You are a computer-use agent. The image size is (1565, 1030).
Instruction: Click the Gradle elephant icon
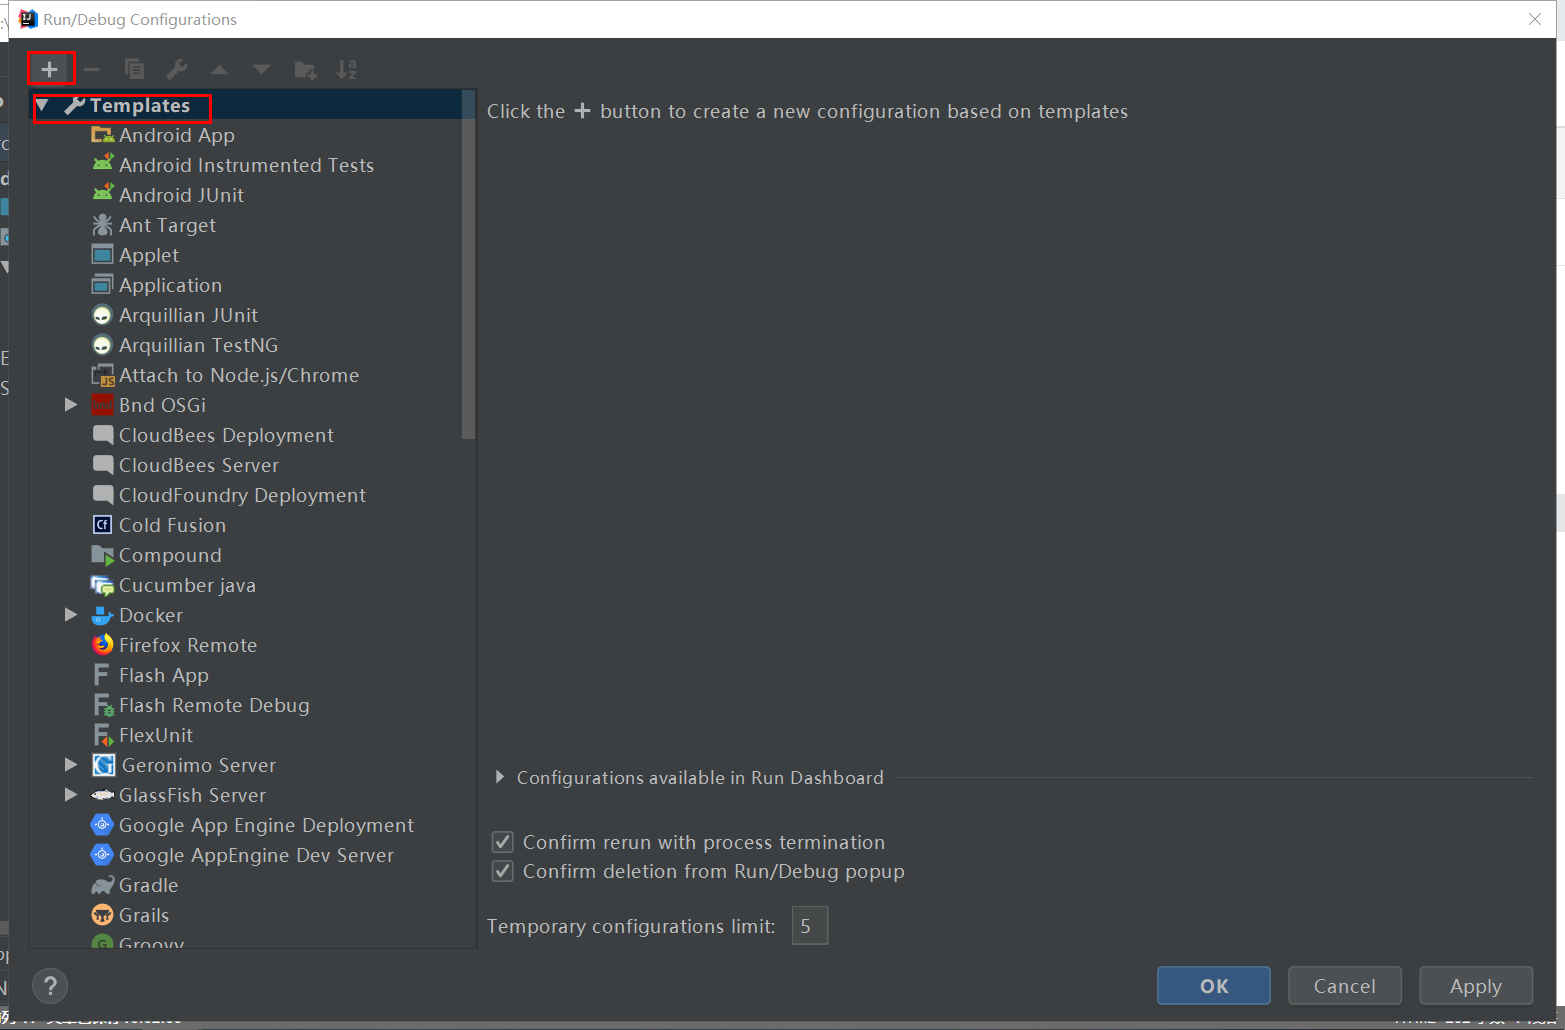click(102, 885)
